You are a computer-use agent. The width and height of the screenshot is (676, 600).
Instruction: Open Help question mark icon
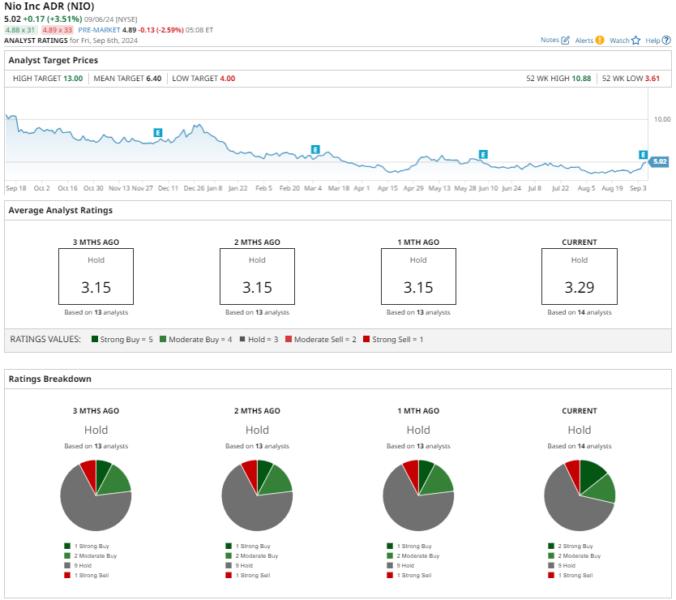(665, 40)
